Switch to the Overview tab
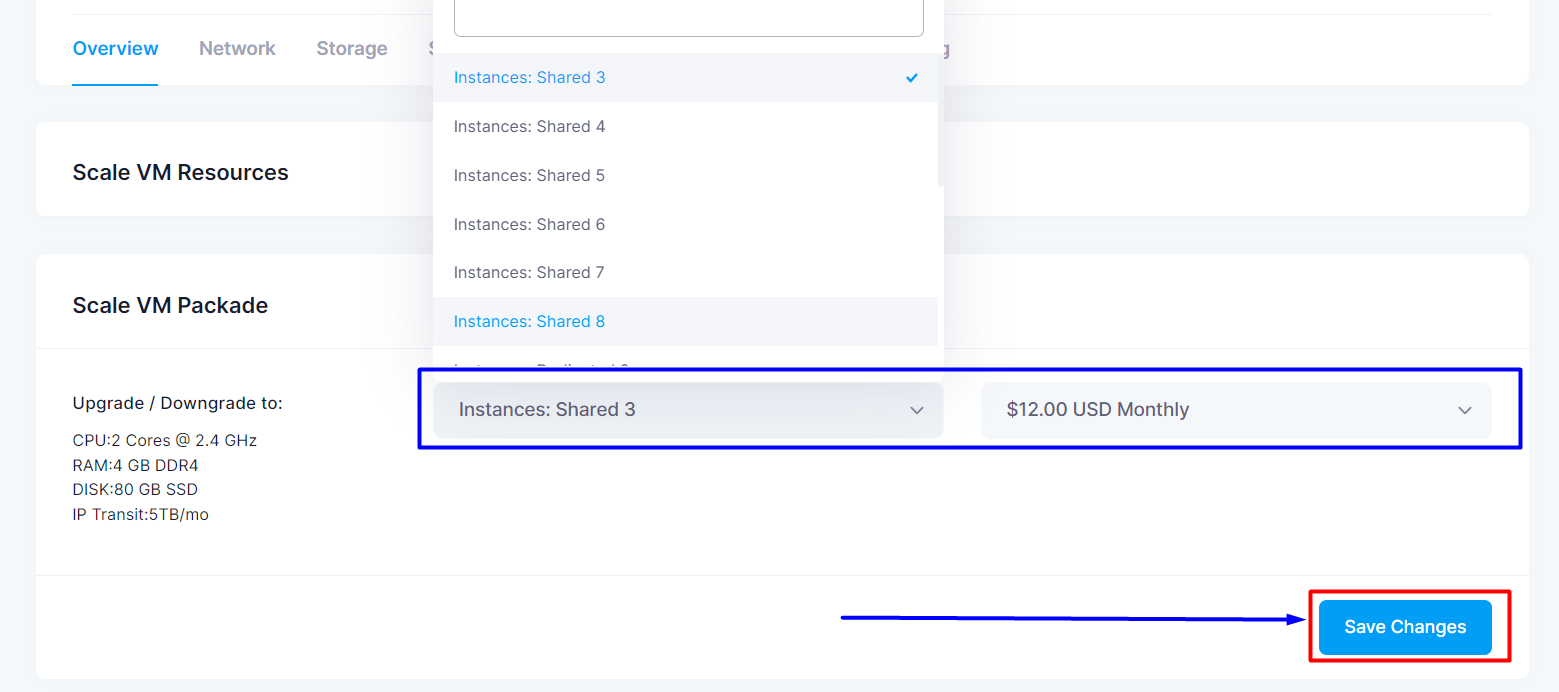The image size is (1559, 692). [115, 48]
